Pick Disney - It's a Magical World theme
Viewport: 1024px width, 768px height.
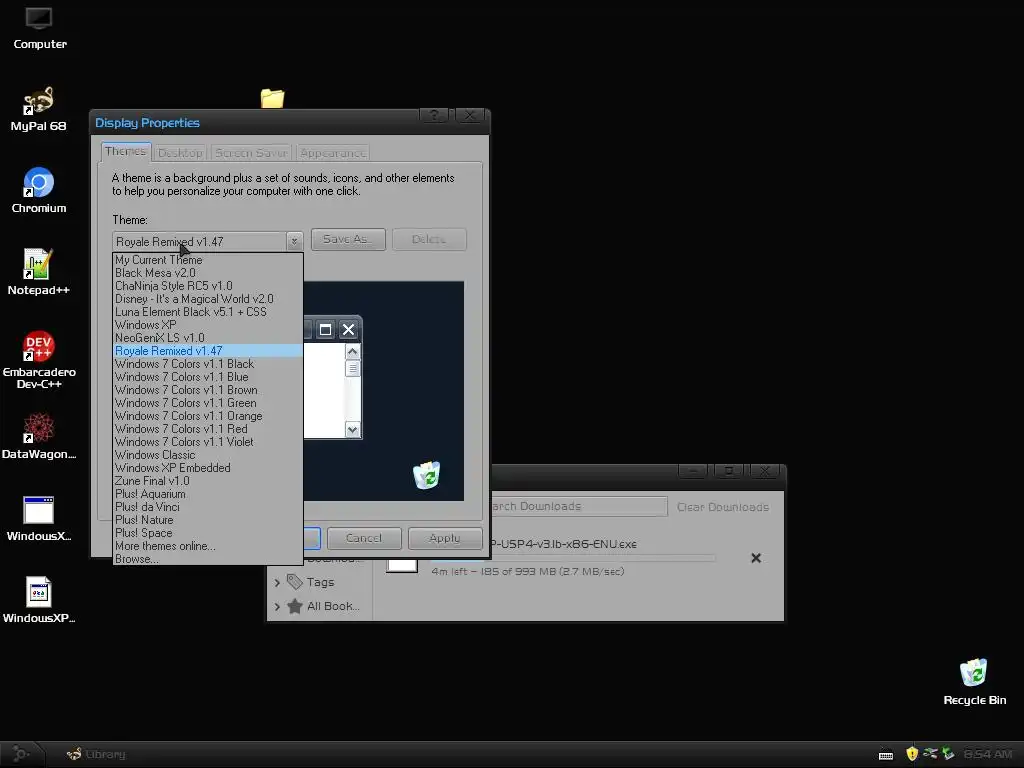click(x=208, y=299)
